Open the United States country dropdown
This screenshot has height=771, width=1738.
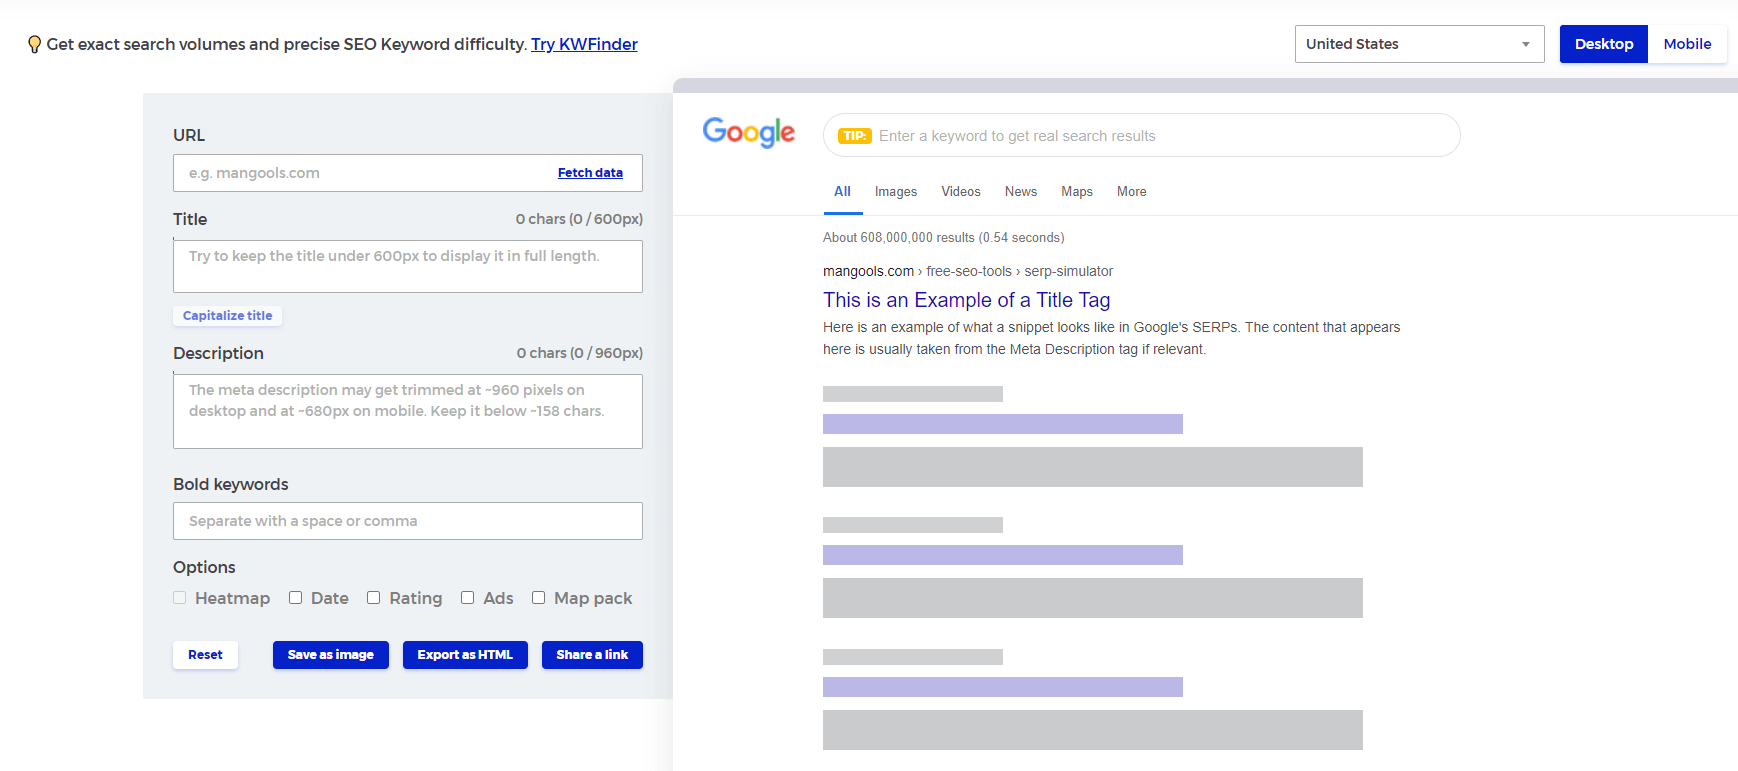coord(1420,44)
